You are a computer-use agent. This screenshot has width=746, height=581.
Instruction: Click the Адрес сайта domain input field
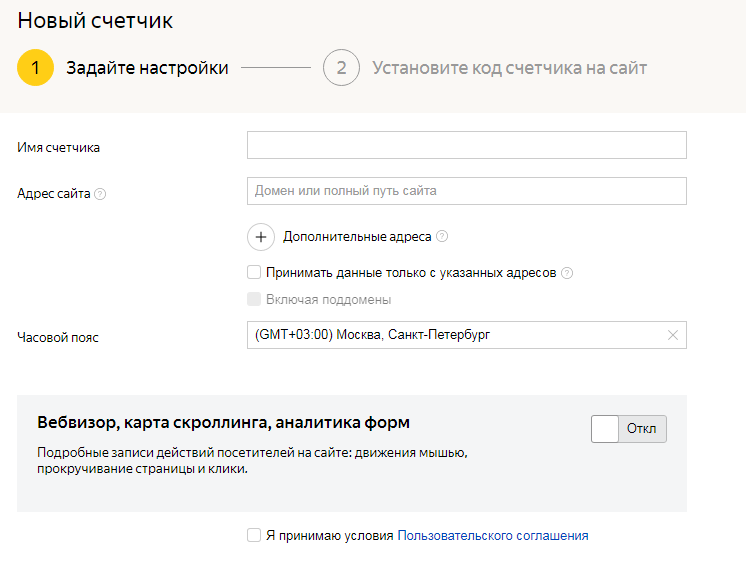point(466,191)
